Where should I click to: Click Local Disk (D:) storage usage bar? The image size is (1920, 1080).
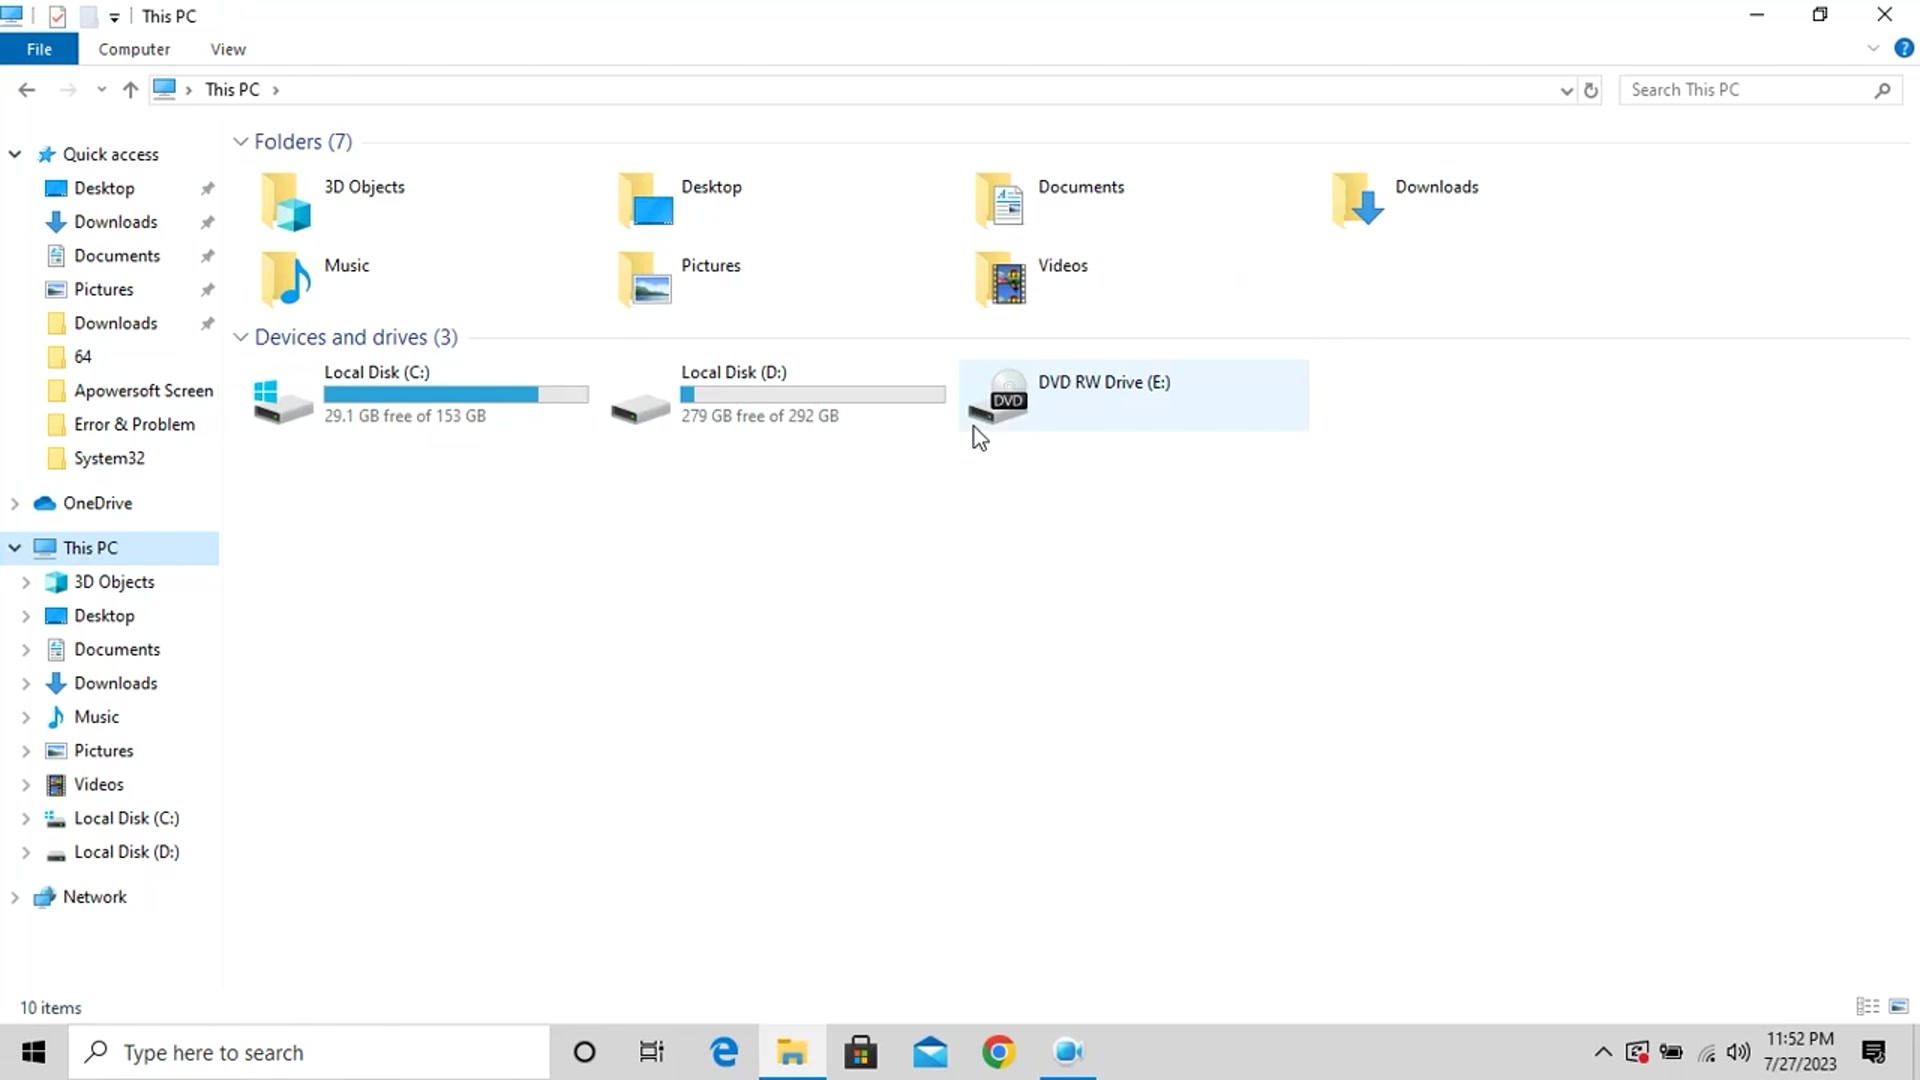tap(813, 395)
